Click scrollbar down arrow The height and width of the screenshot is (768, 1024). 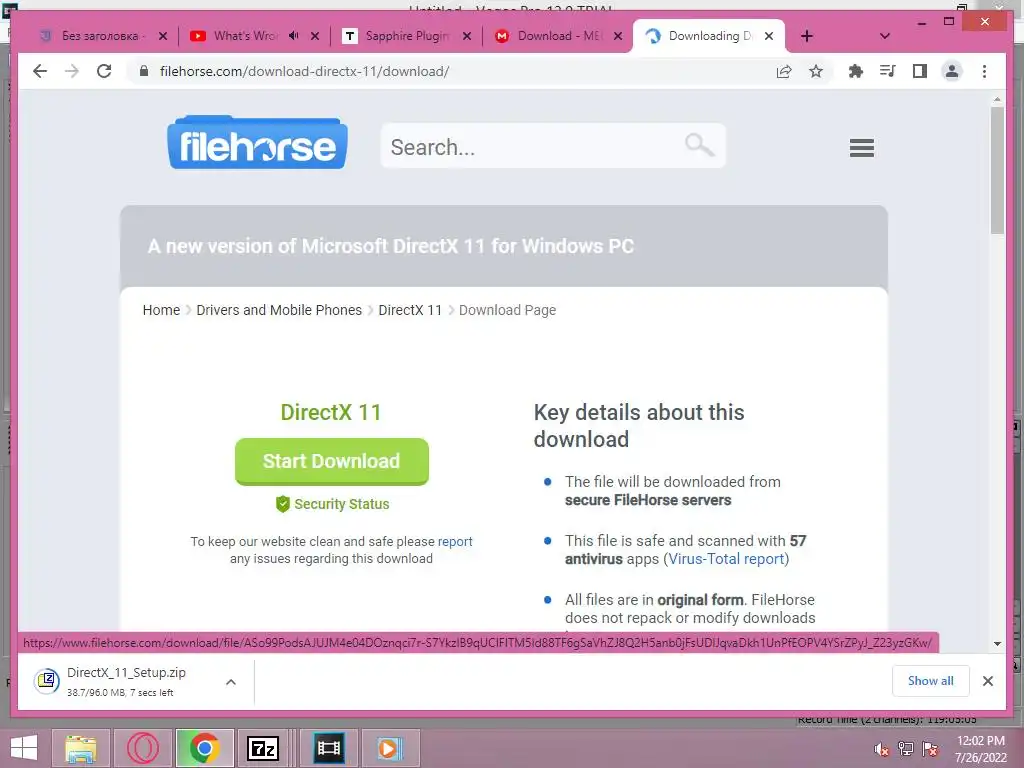pos(997,644)
